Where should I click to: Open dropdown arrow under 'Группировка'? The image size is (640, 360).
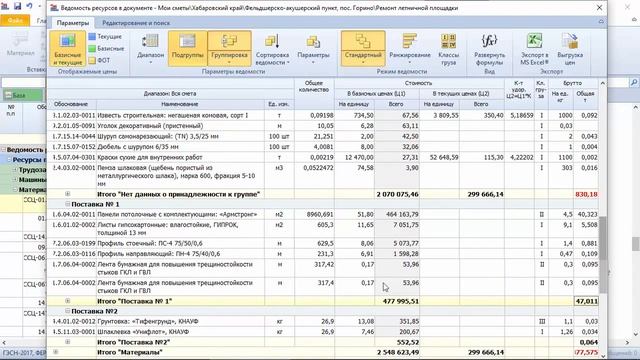point(229,62)
